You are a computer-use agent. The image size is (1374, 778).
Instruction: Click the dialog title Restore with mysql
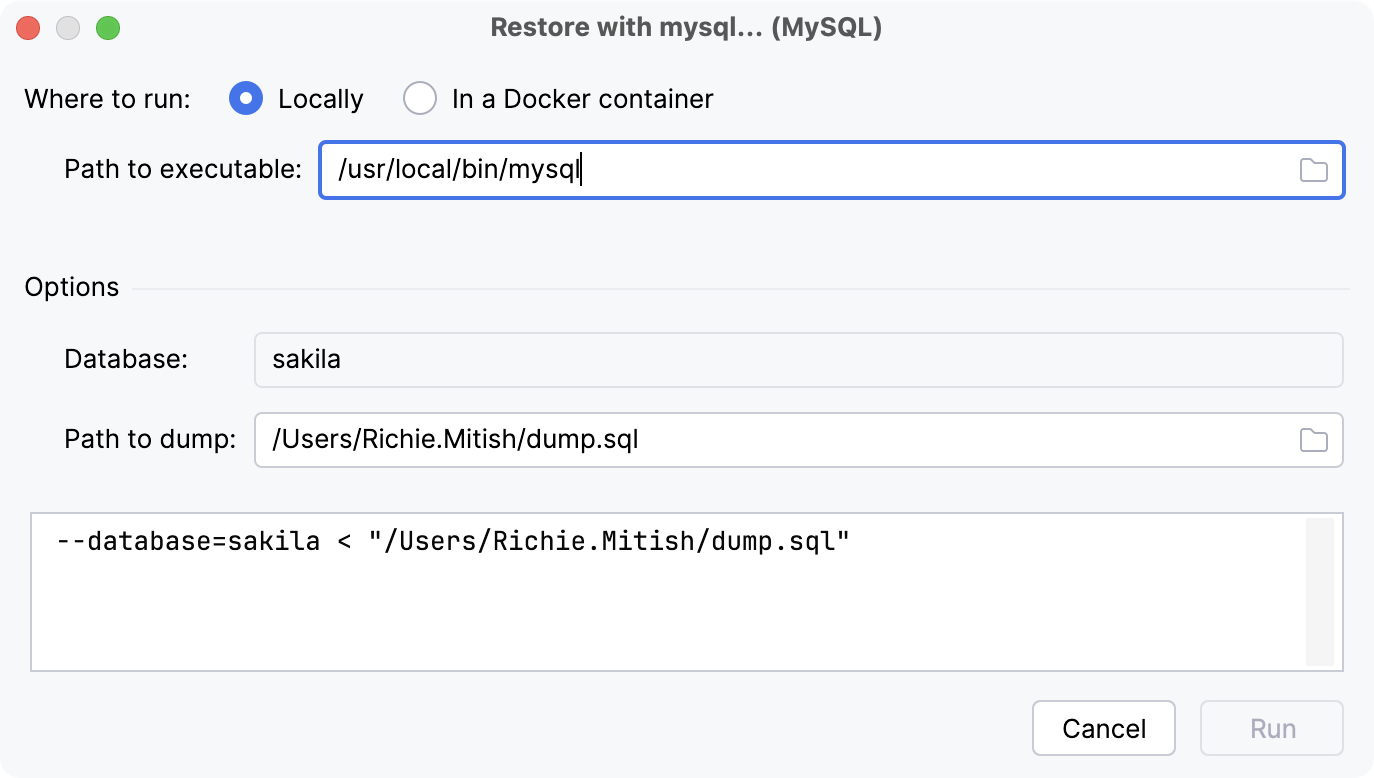[687, 27]
